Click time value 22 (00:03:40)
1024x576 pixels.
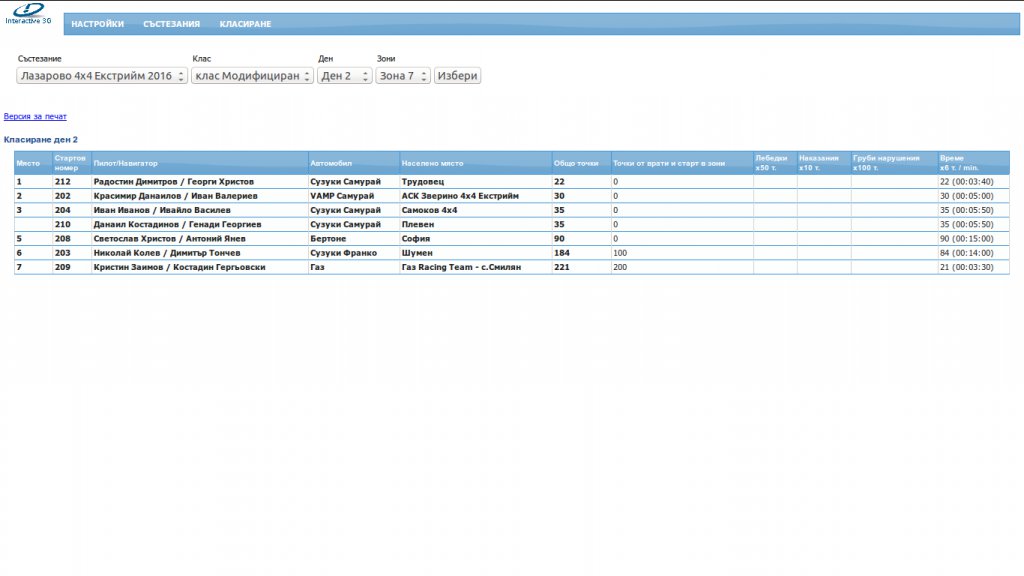click(x=967, y=182)
